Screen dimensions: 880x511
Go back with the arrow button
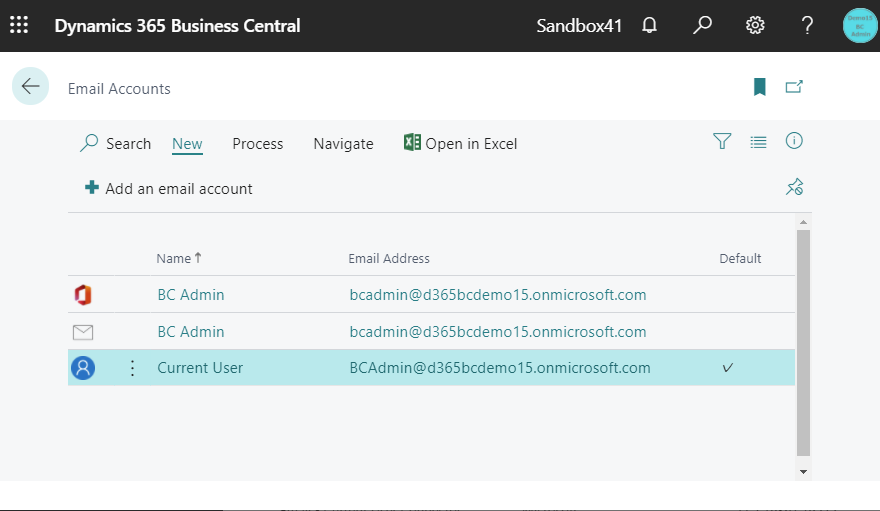click(30, 86)
